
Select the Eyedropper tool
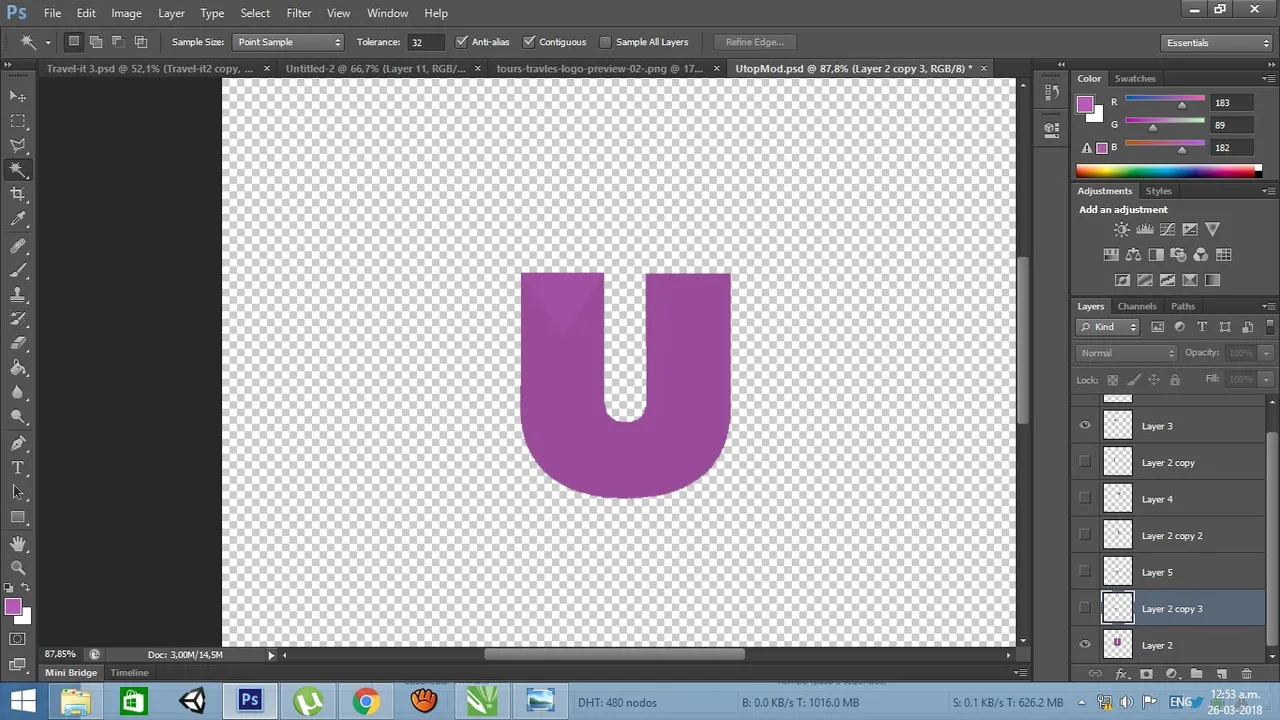point(18,220)
